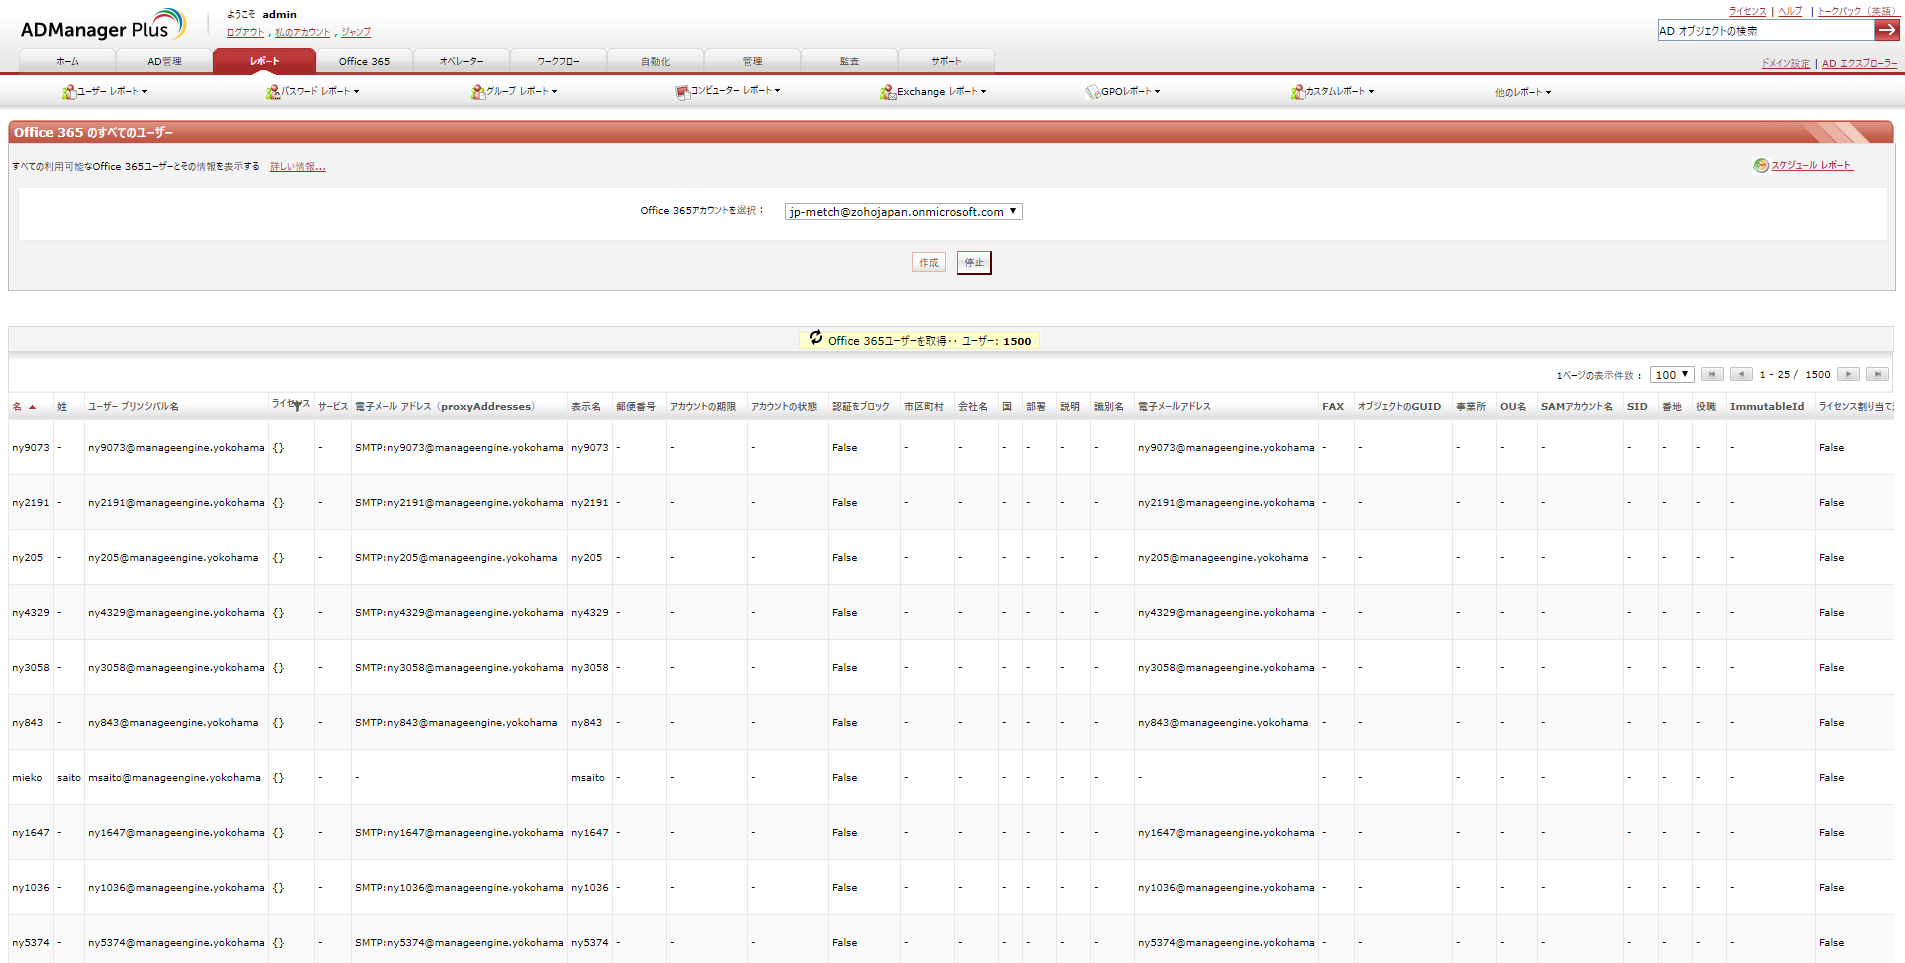Image resolution: width=1905 pixels, height=963 pixels.
Task: Click the Exchange レポート icon
Action: [x=887, y=92]
